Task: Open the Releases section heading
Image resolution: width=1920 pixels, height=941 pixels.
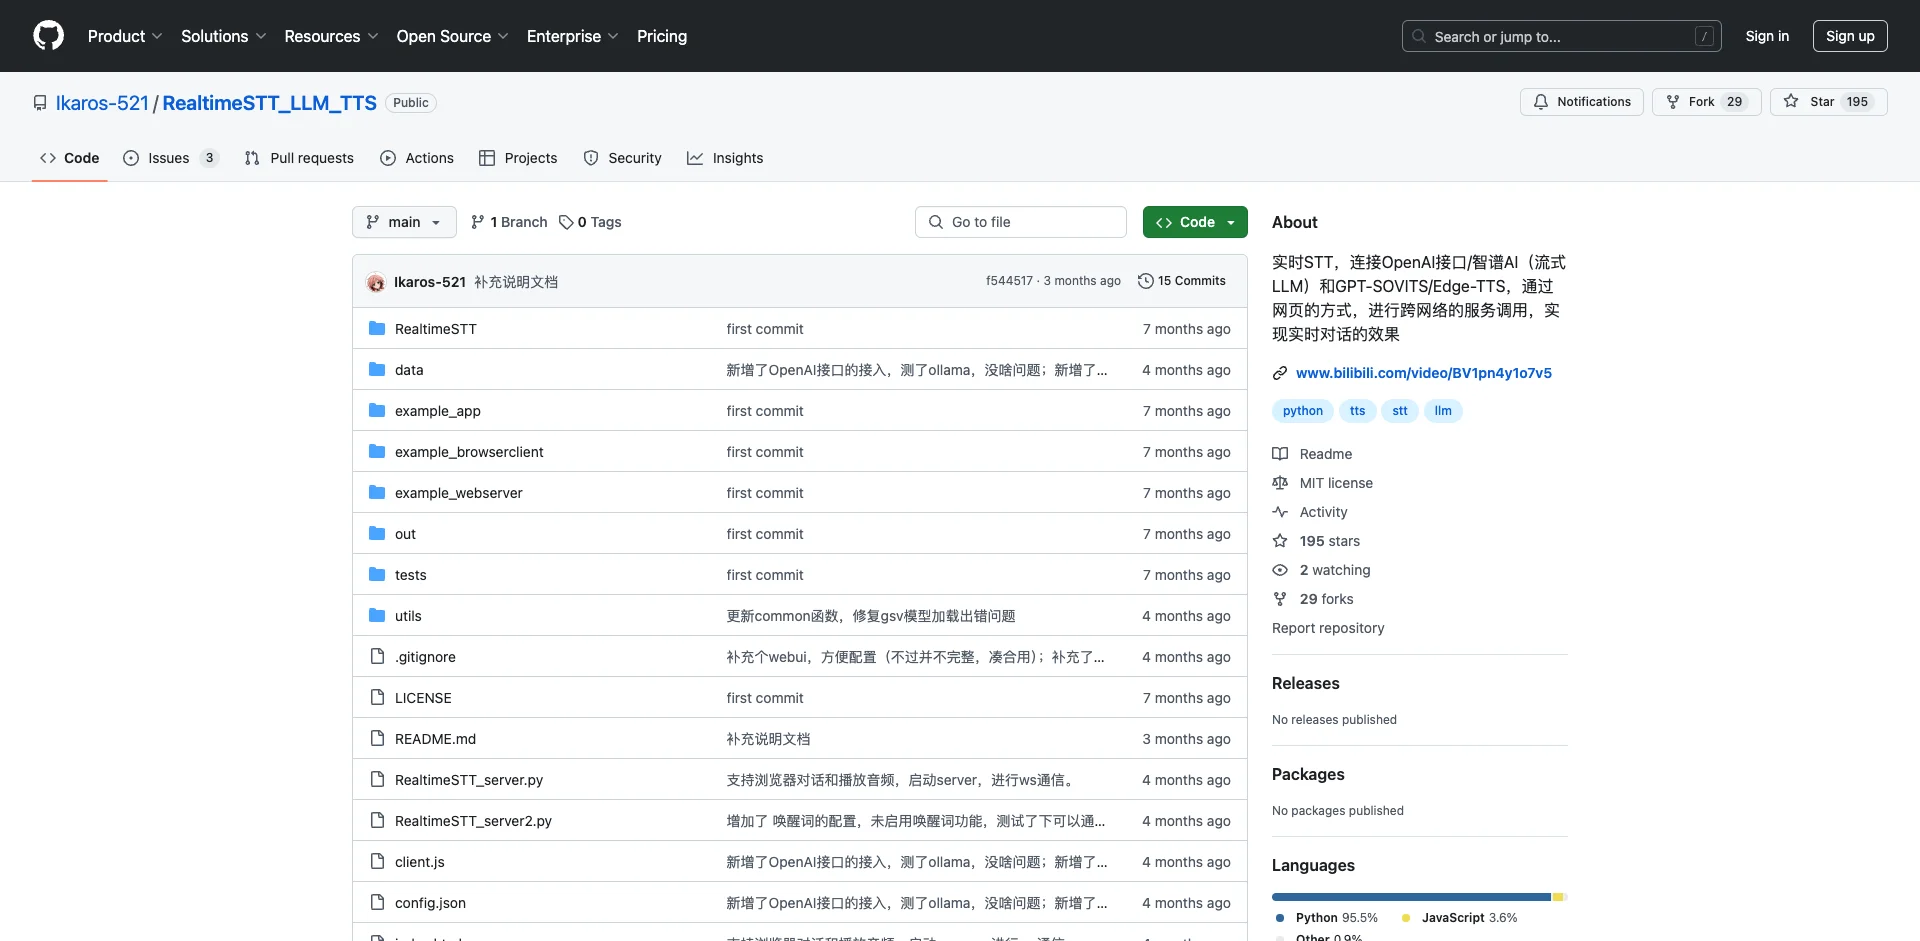Action: 1305,683
